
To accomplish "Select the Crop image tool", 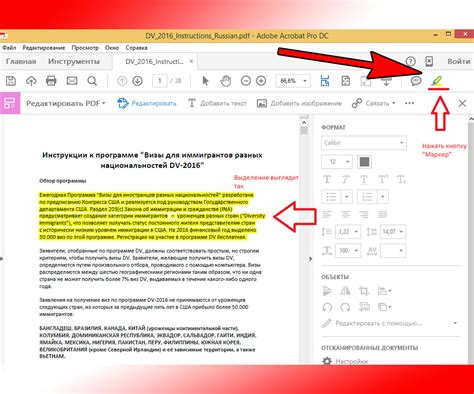I will click(364, 291).
